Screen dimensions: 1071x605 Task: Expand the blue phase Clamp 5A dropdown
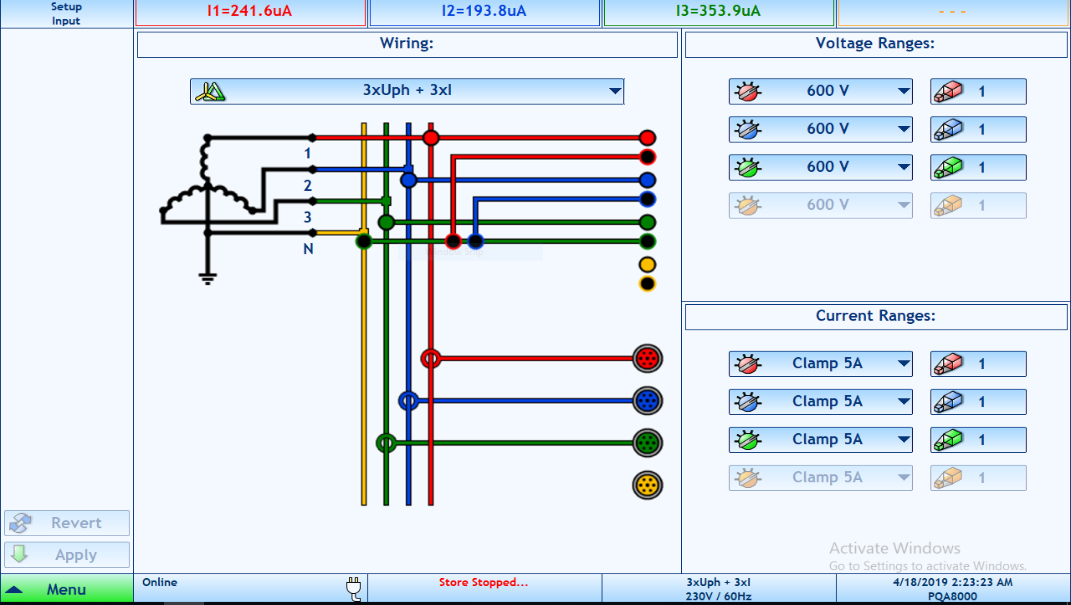pyautogui.click(x=820, y=401)
